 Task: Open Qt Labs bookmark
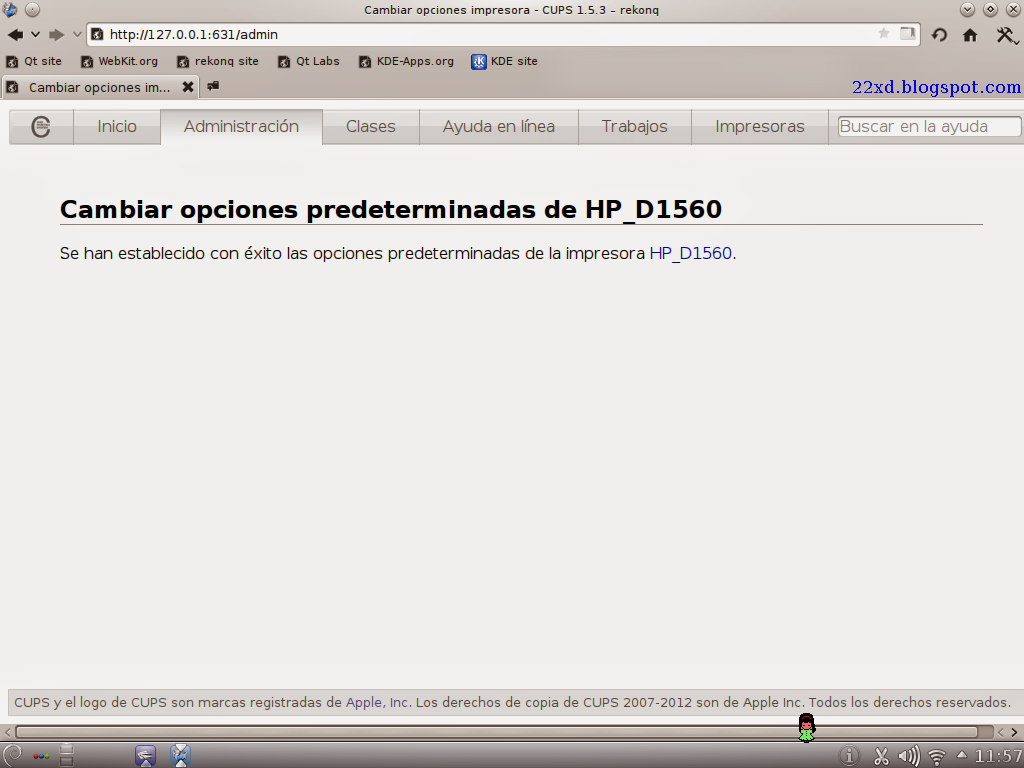[309, 61]
